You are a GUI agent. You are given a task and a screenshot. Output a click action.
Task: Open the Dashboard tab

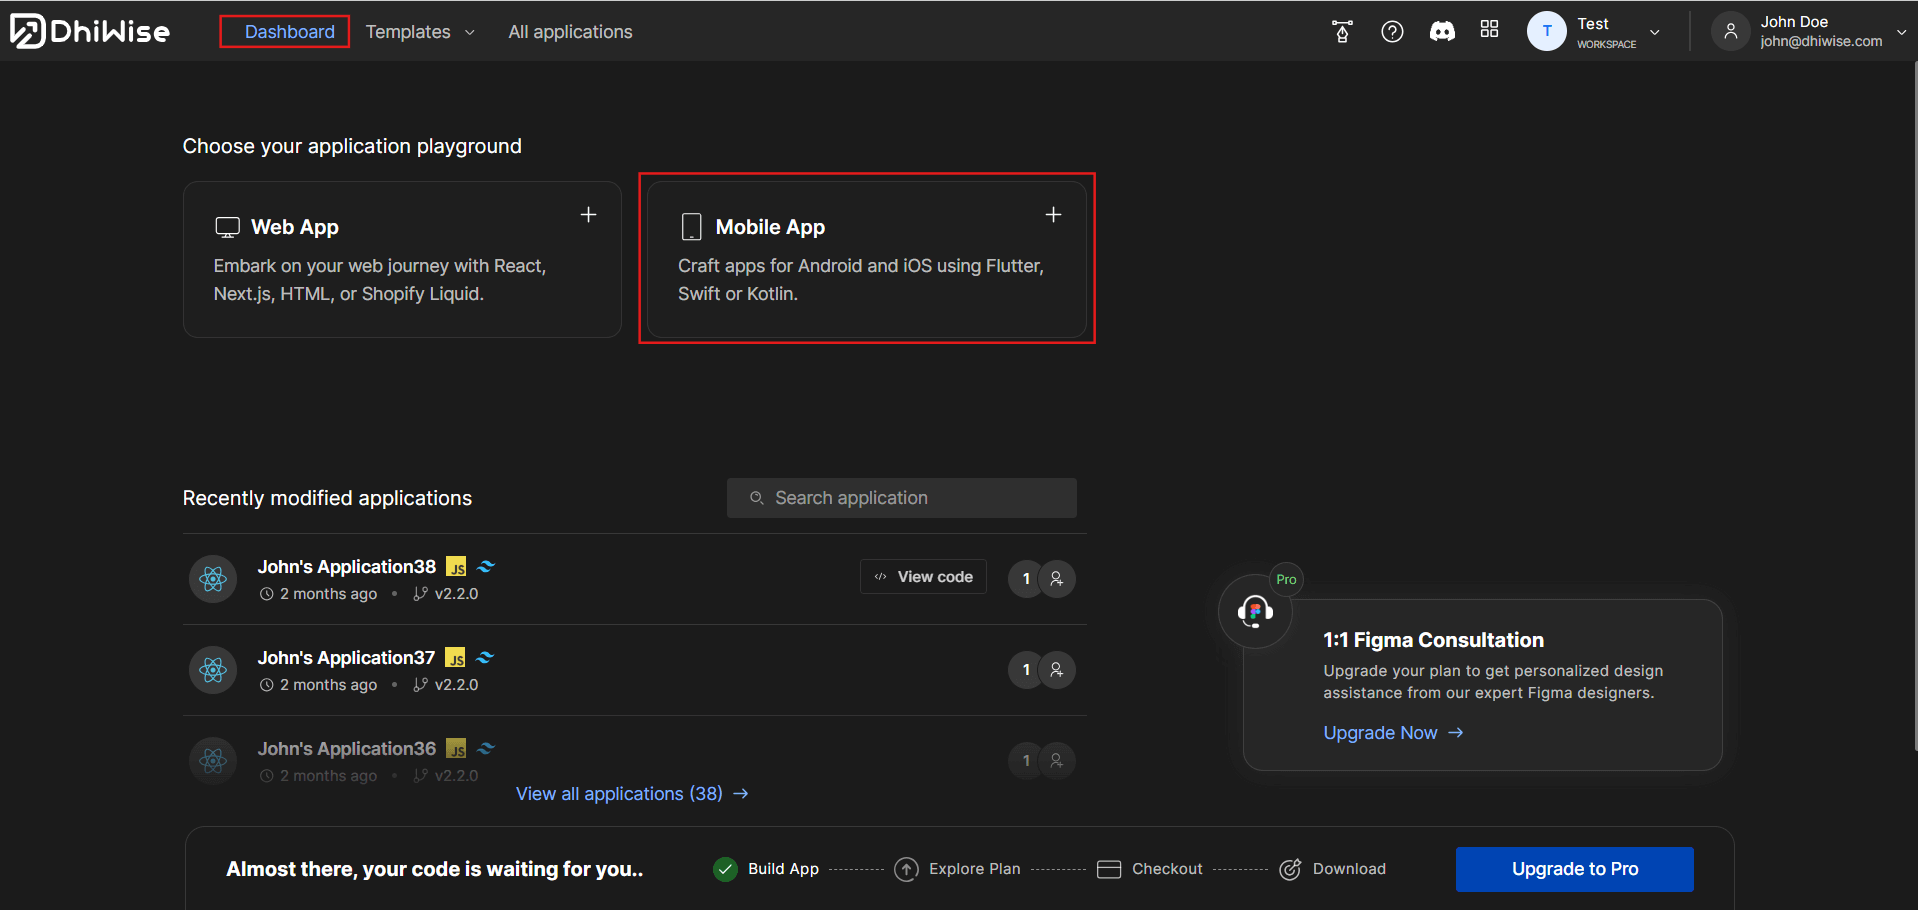point(289,32)
